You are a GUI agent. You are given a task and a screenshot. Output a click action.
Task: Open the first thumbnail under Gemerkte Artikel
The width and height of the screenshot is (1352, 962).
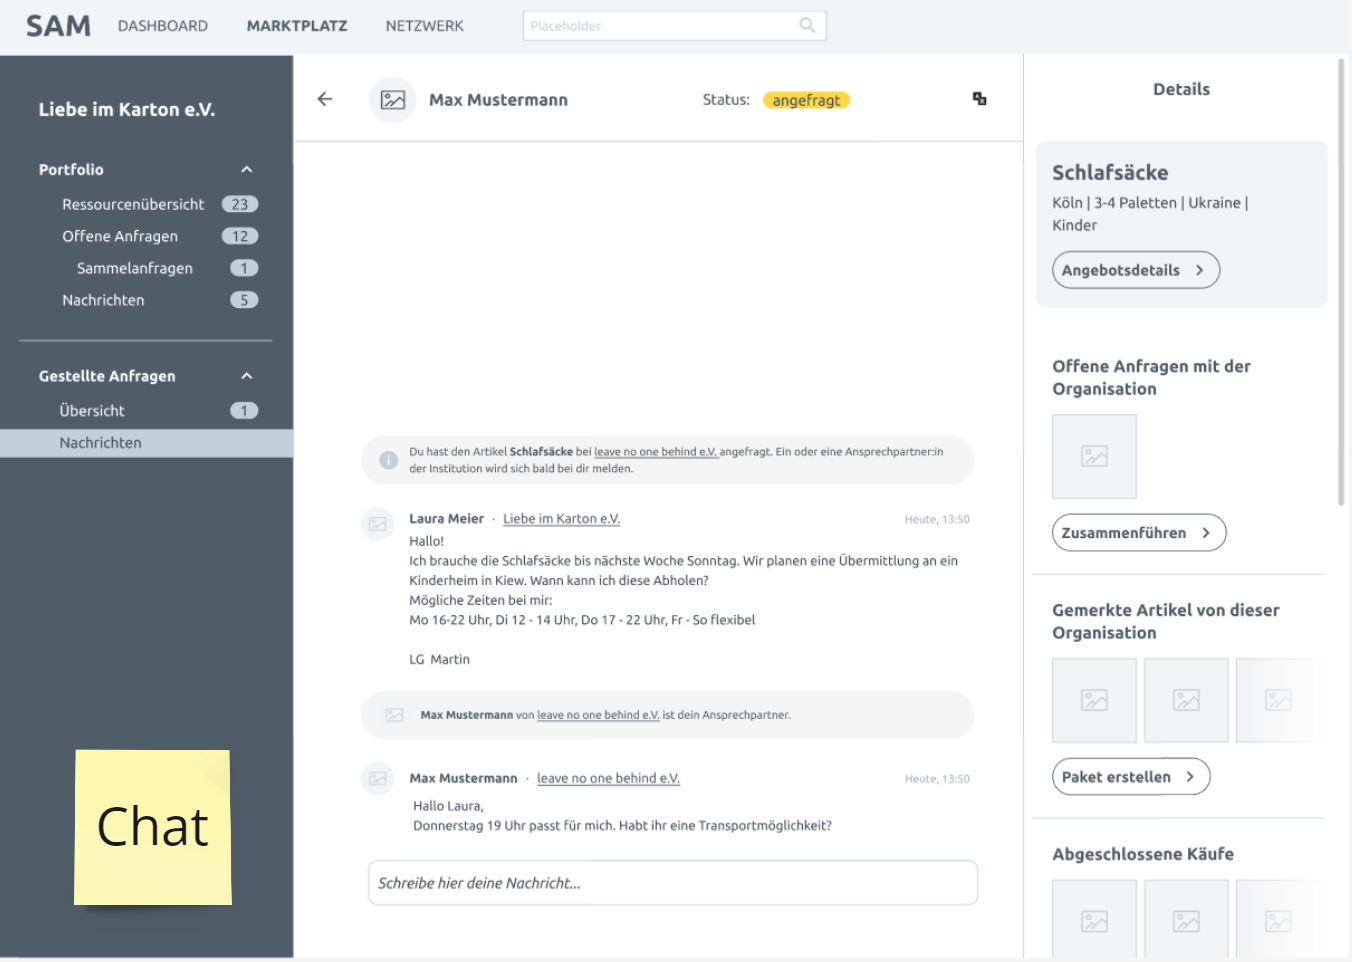1094,700
